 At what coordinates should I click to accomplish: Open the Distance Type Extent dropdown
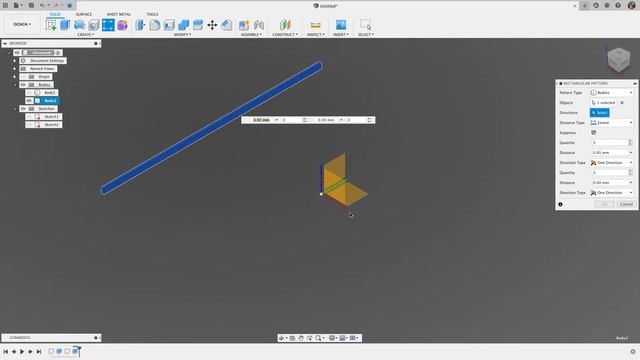coord(611,122)
